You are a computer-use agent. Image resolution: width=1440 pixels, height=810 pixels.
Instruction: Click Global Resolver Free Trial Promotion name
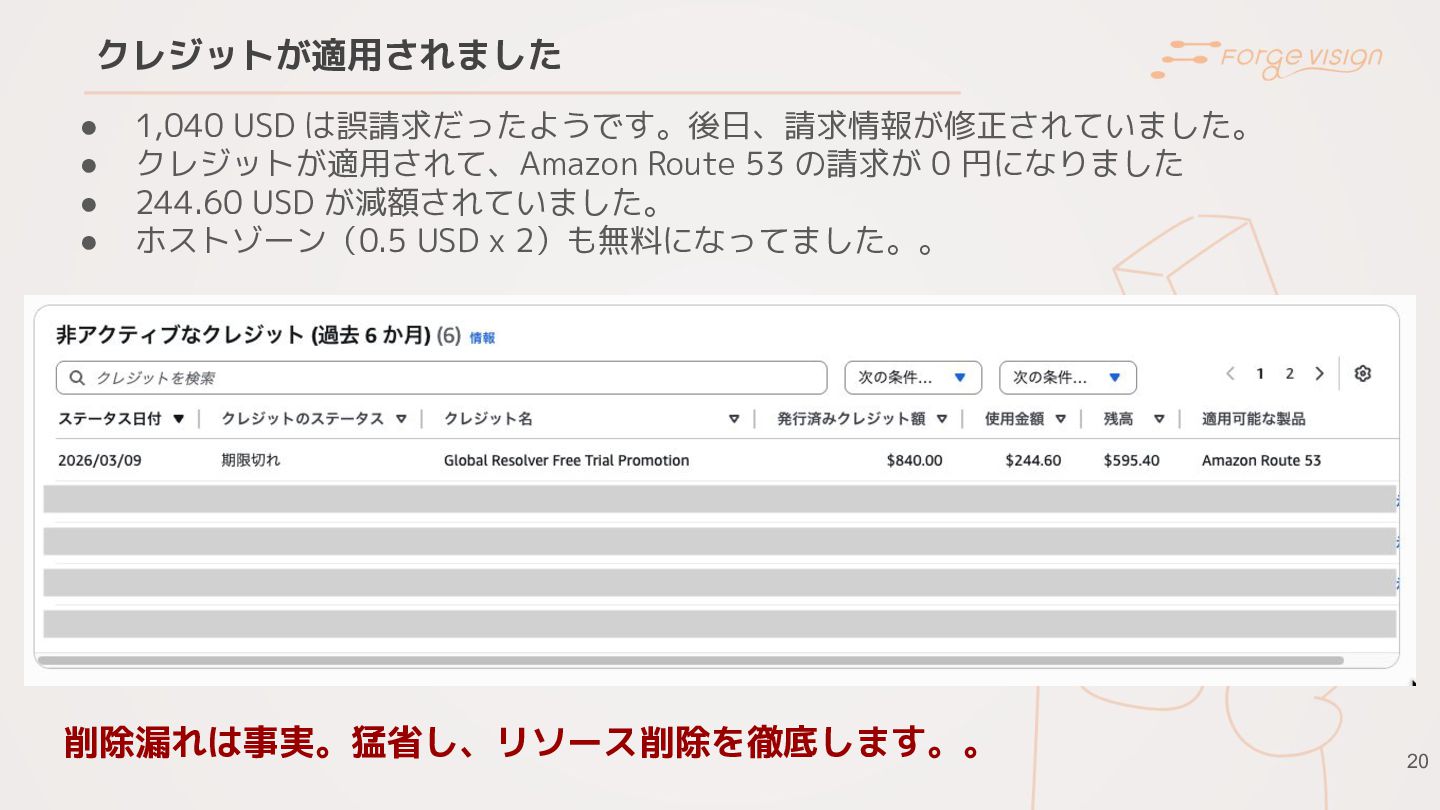pyautogui.click(x=566, y=461)
